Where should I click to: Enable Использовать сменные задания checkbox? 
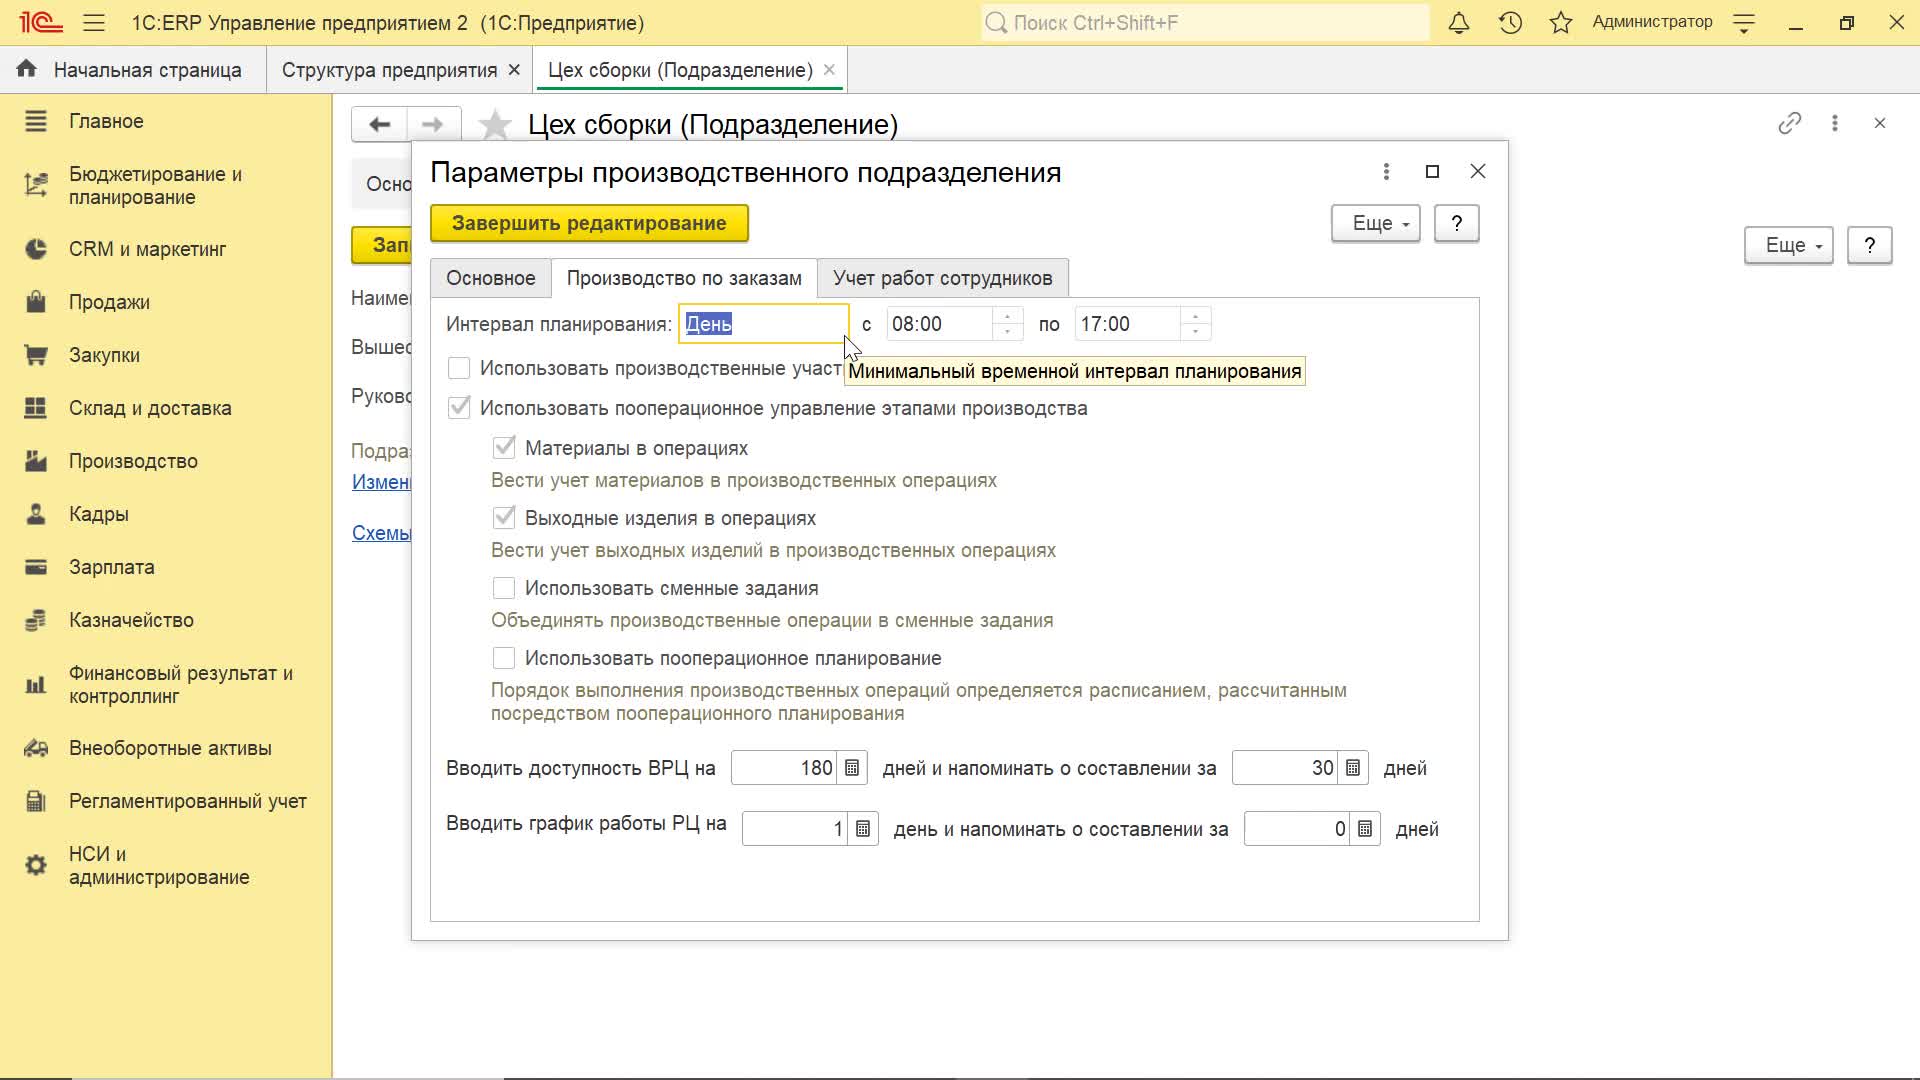[x=504, y=588]
